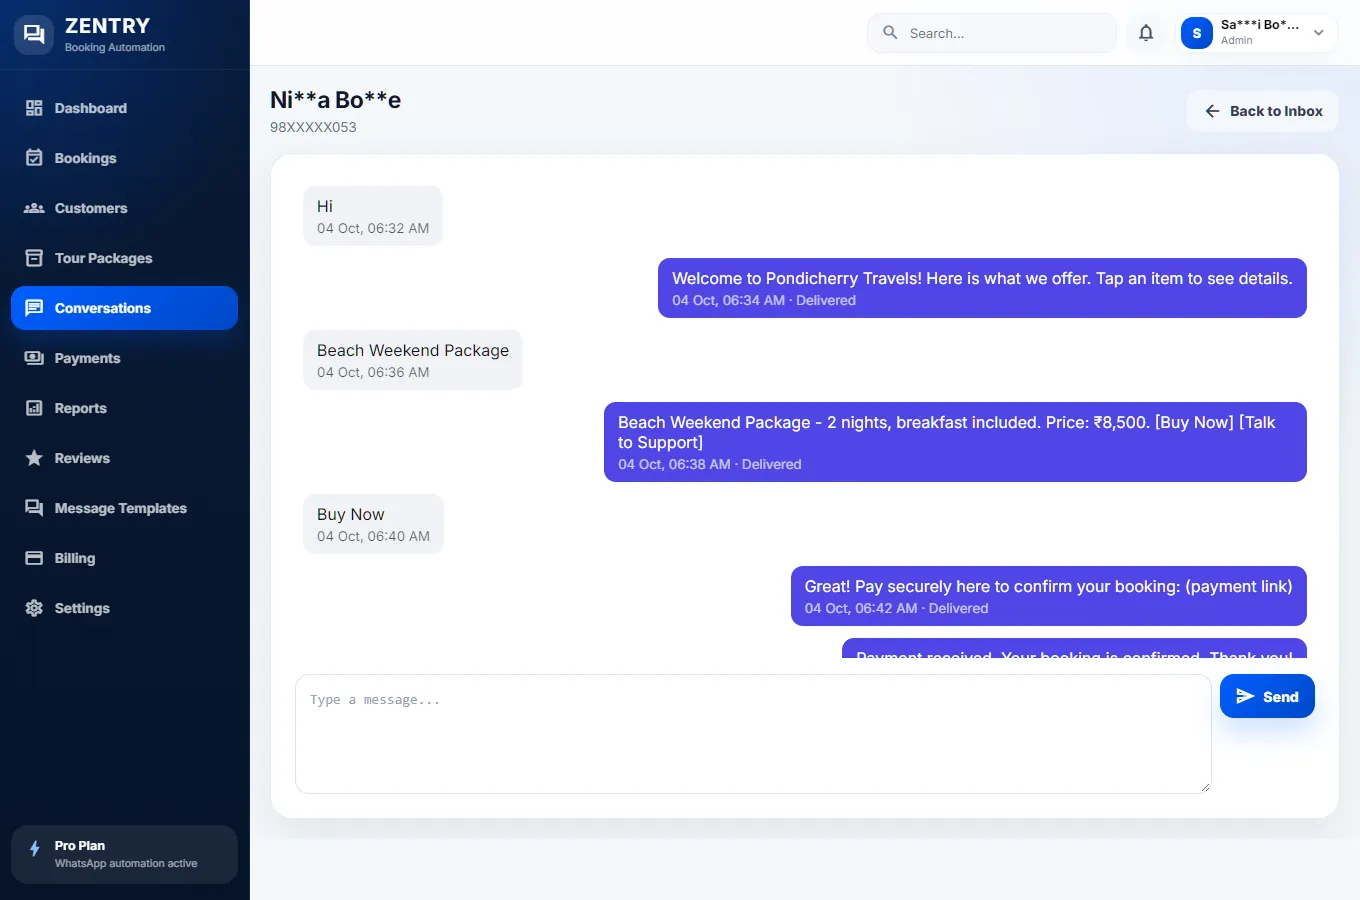This screenshot has width=1360, height=900.
Task: Click the 'Hi' incoming message bubble
Action: pos(373,216)
